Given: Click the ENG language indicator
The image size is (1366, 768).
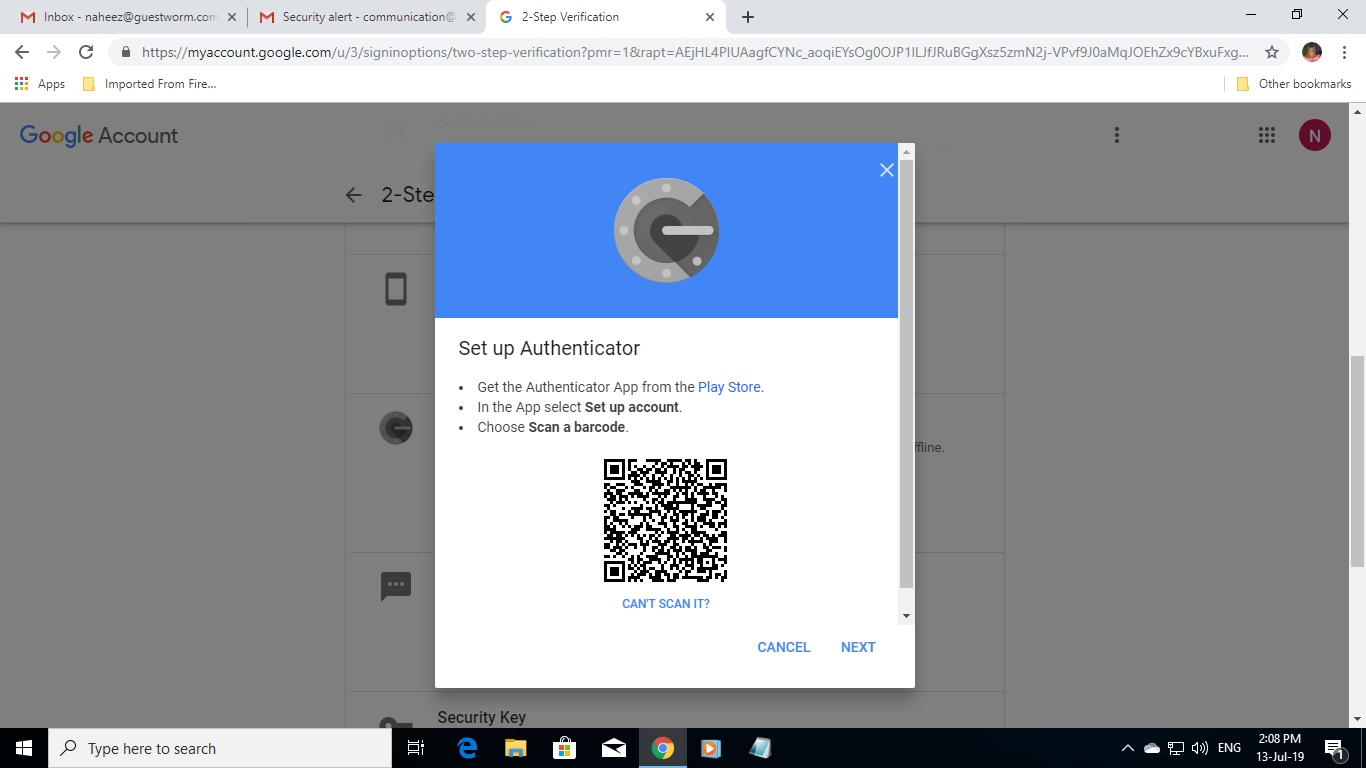Looking at the screenshot, I should click(1230, 748).
